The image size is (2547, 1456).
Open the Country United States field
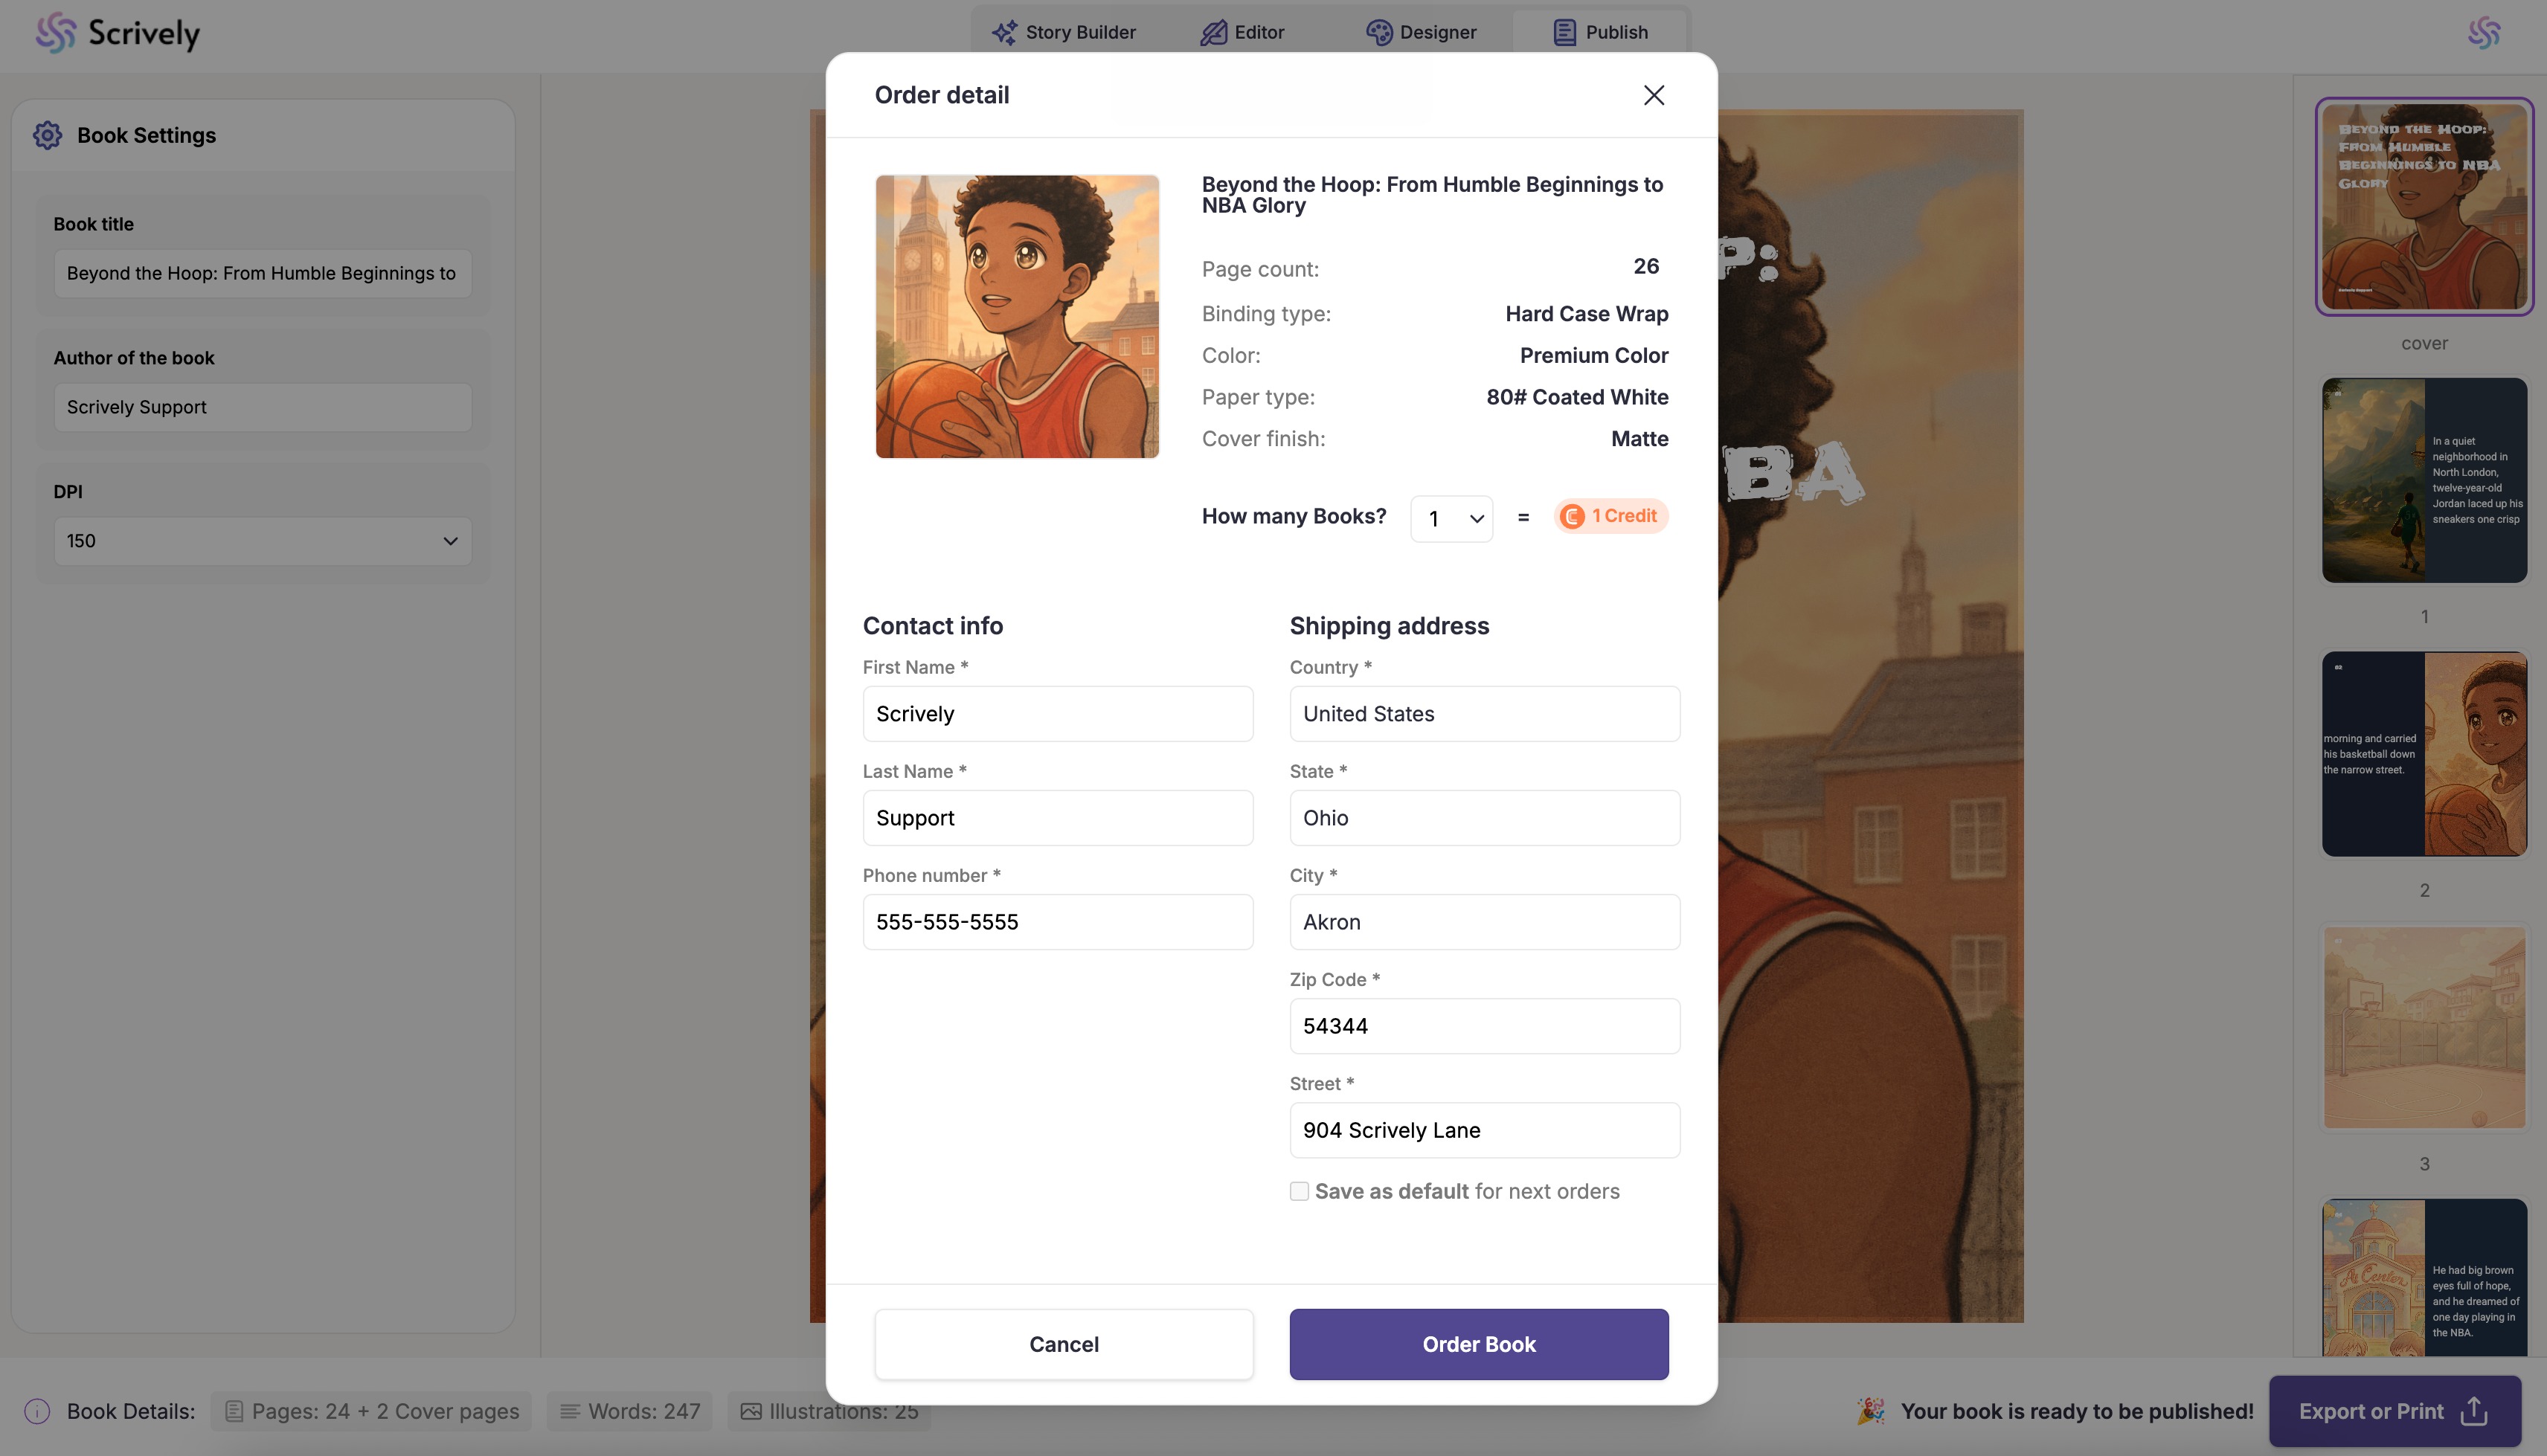click(1484, 714)
